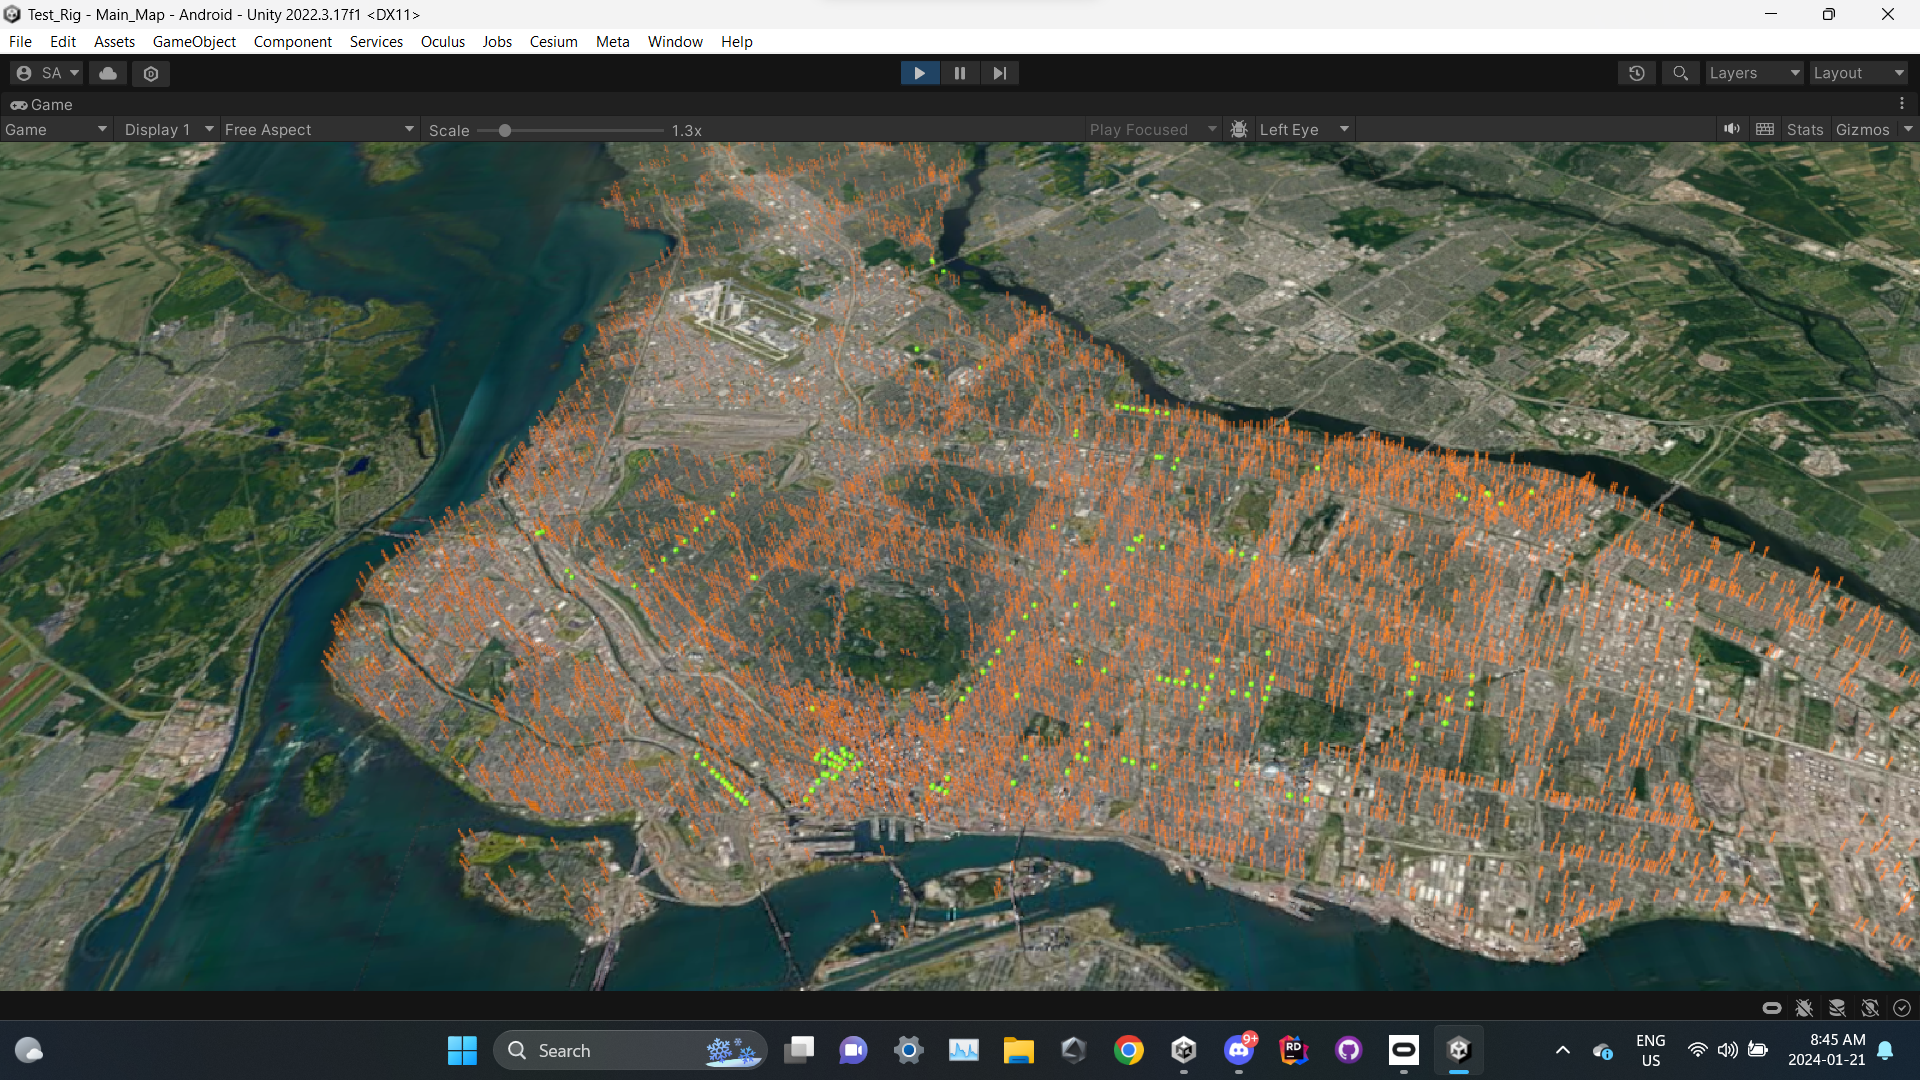Click the Unity search magnifier icon
The width and height of the screenshot is (1920, 1080).
pos(1680,73)
